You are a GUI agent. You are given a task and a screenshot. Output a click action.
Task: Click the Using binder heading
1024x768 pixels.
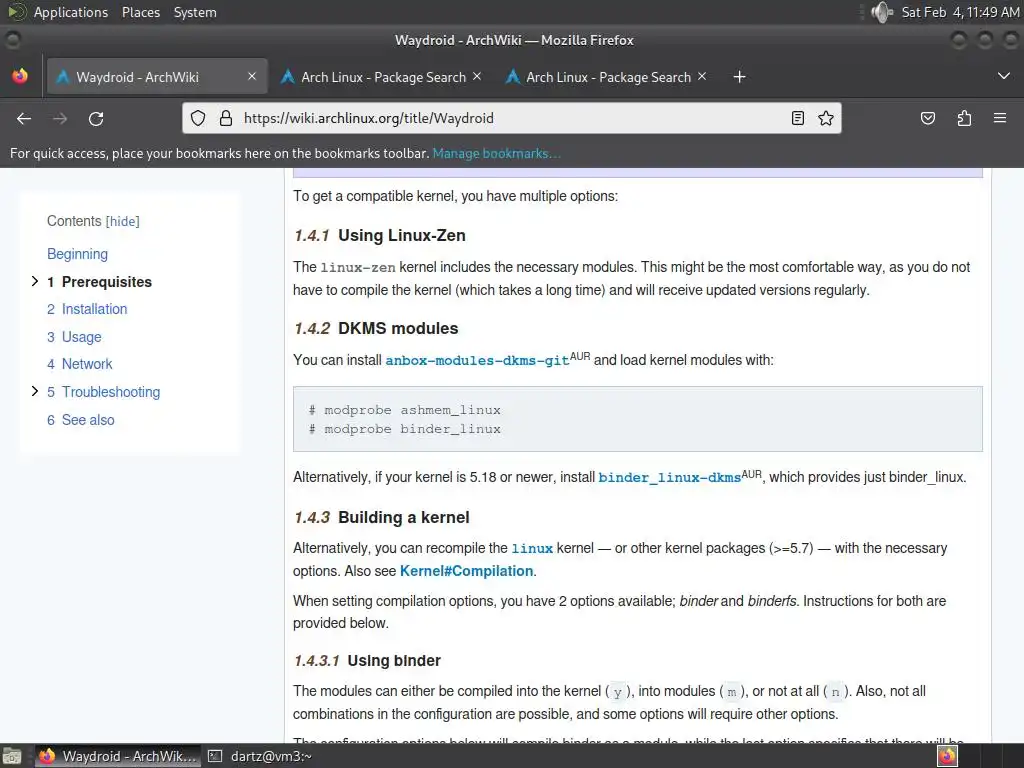pos(394,660)
